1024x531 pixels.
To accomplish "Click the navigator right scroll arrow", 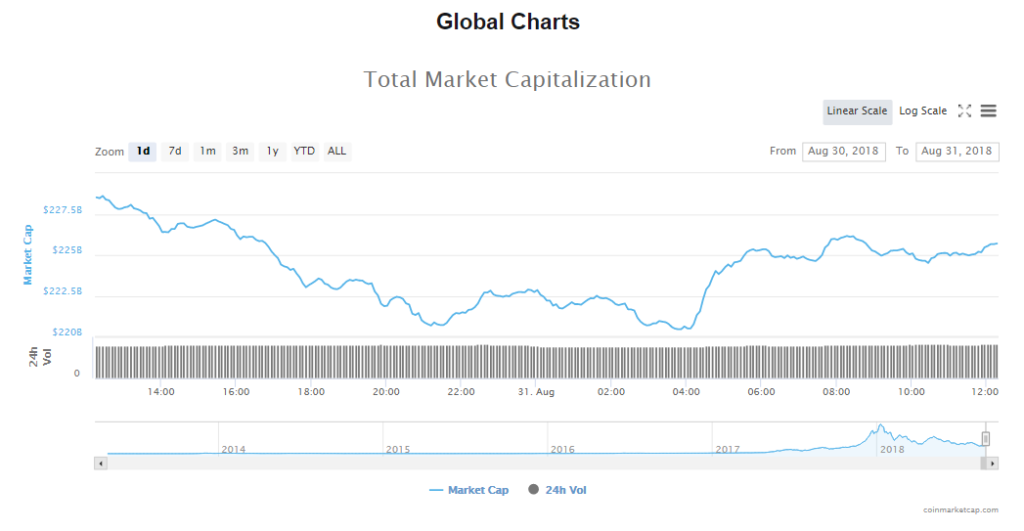I will pyautogui.click(x=992, y=463).
